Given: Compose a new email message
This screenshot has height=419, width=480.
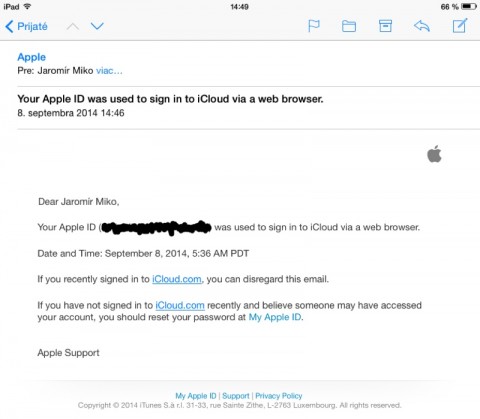Looking at the screenshot, I should (460, 25).
